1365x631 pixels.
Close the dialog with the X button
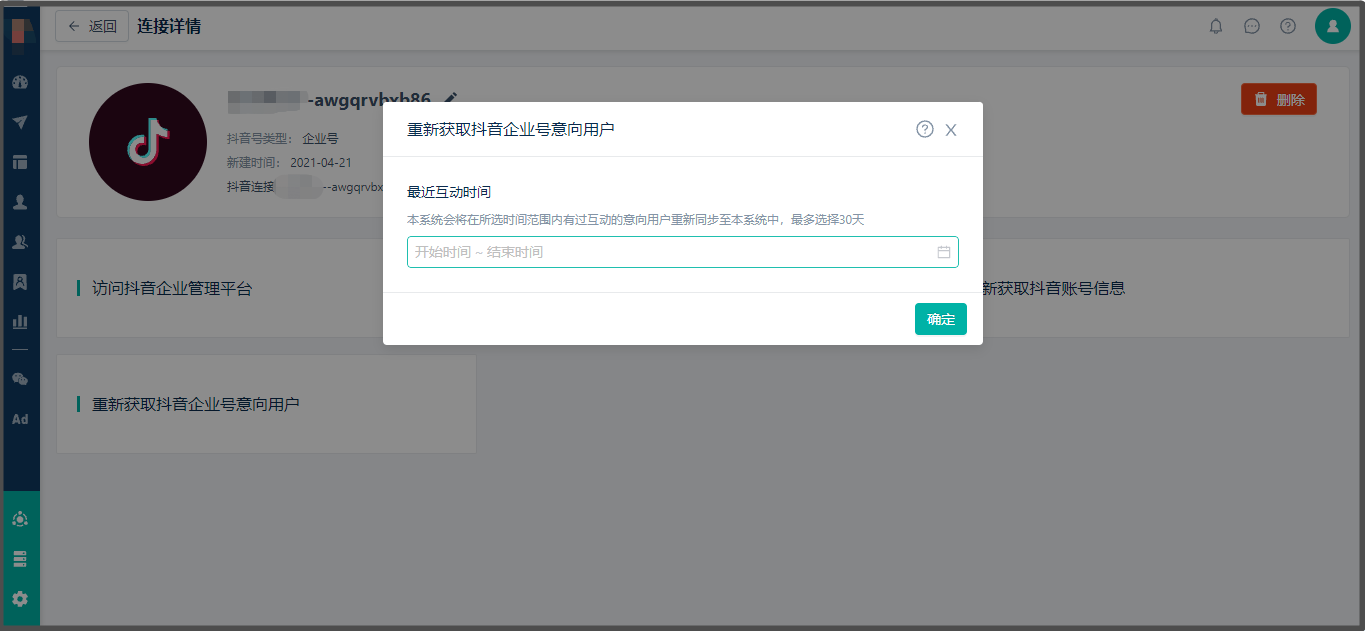click(x=951, y=130)
